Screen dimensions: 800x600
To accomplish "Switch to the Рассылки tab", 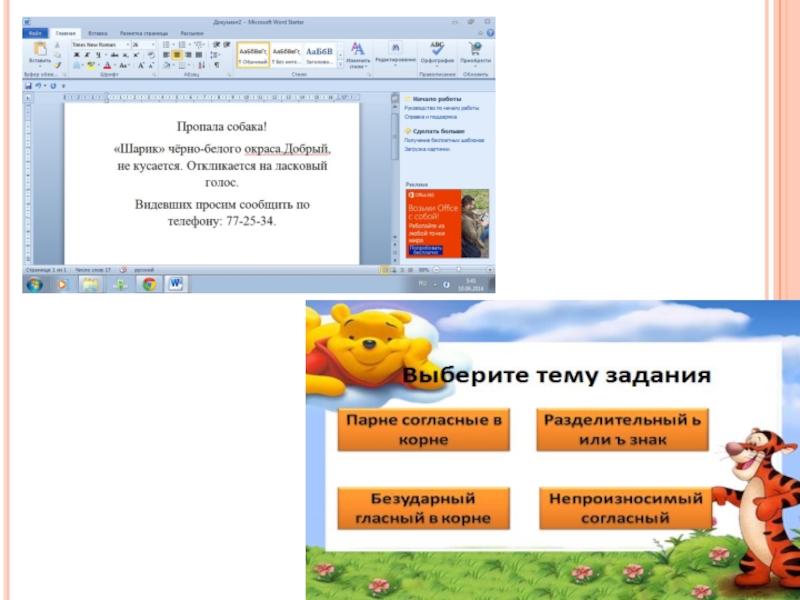I will [192, 33].
